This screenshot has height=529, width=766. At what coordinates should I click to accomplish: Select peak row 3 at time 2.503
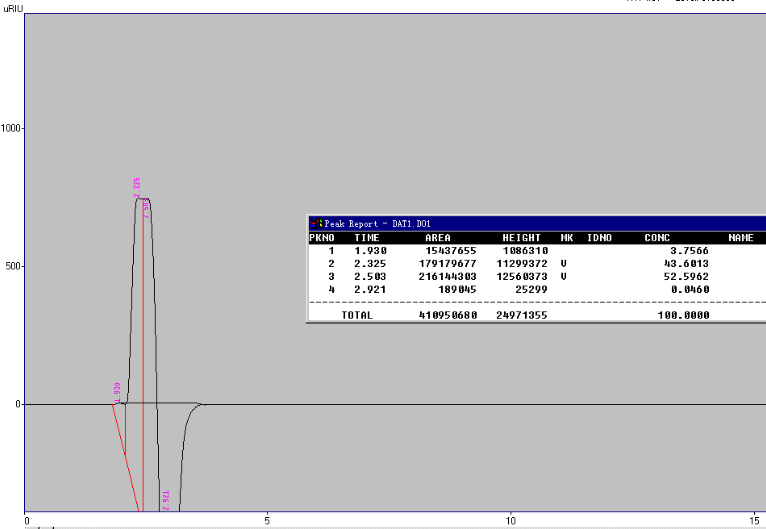(x=537, y=276)
